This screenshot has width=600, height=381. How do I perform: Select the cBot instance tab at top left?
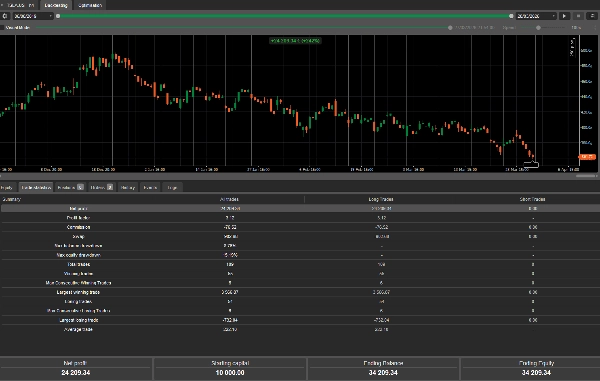click(x=20, y=5)
